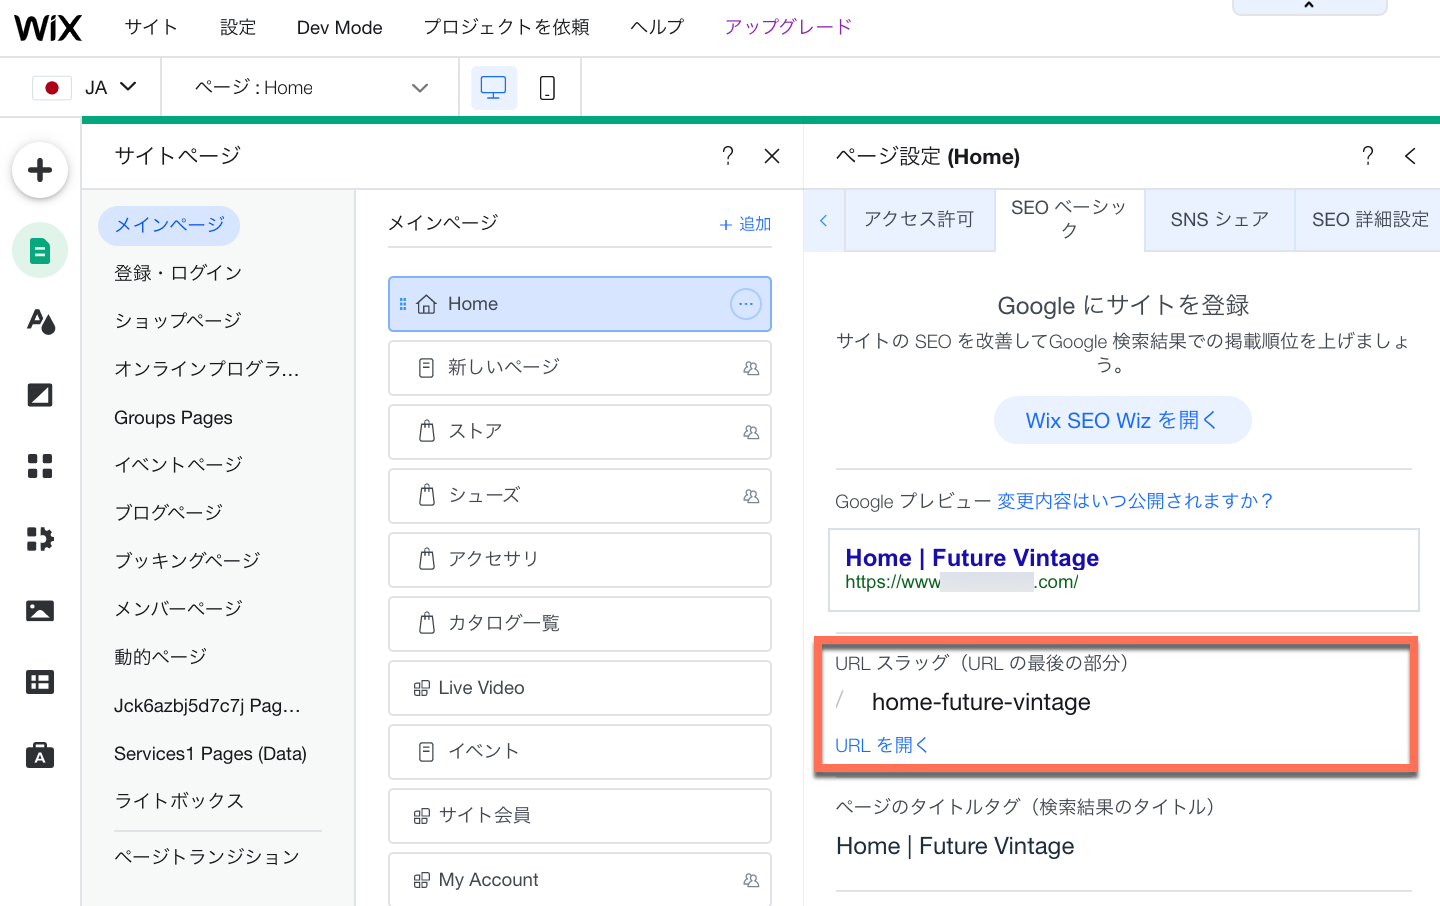
Task: Open help for Site Pages panel
Action: point(728,156)
